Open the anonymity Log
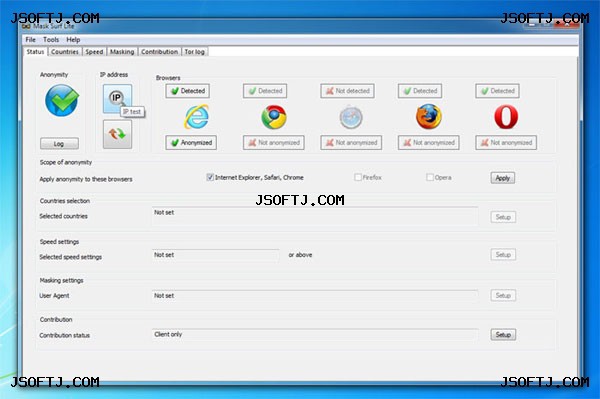The width and height of the screenshot is (600, 399). point(59,144)
